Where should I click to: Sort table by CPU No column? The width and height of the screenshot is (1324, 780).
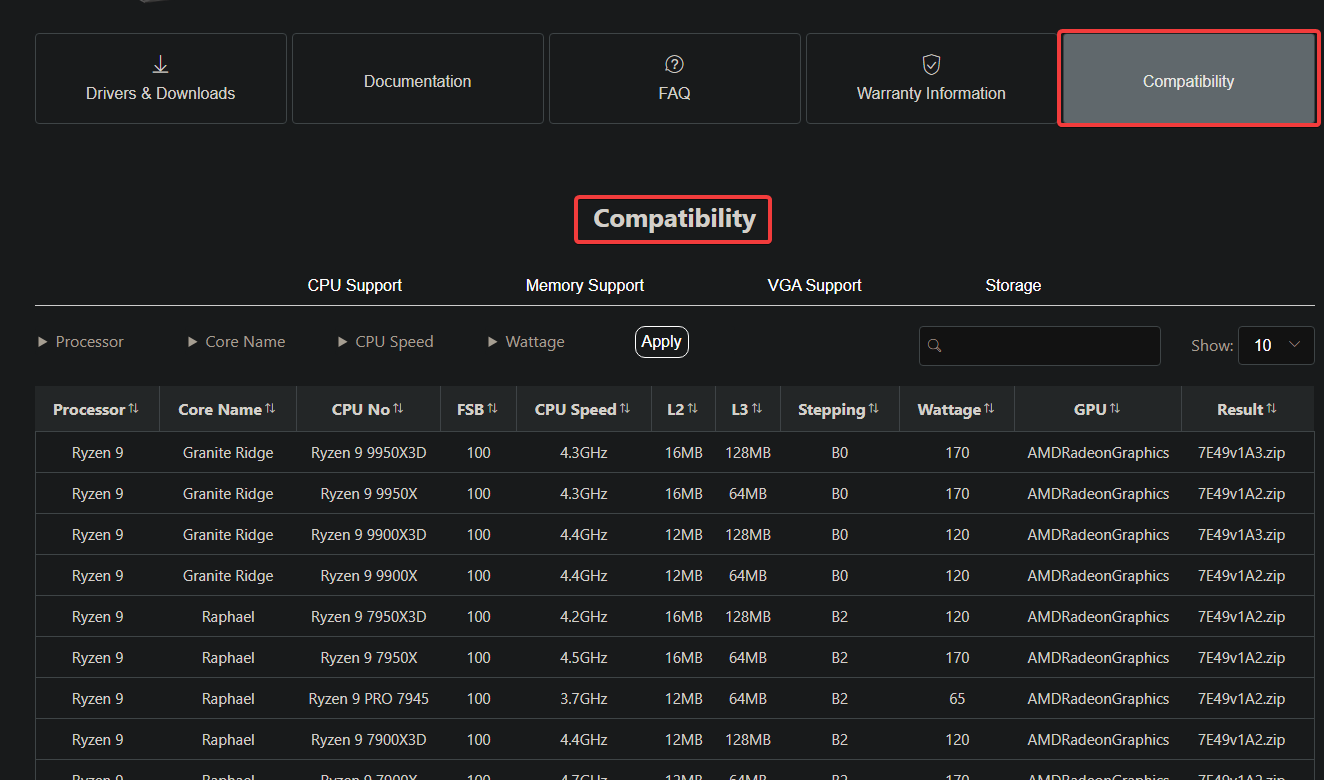(x=369, y=409)
